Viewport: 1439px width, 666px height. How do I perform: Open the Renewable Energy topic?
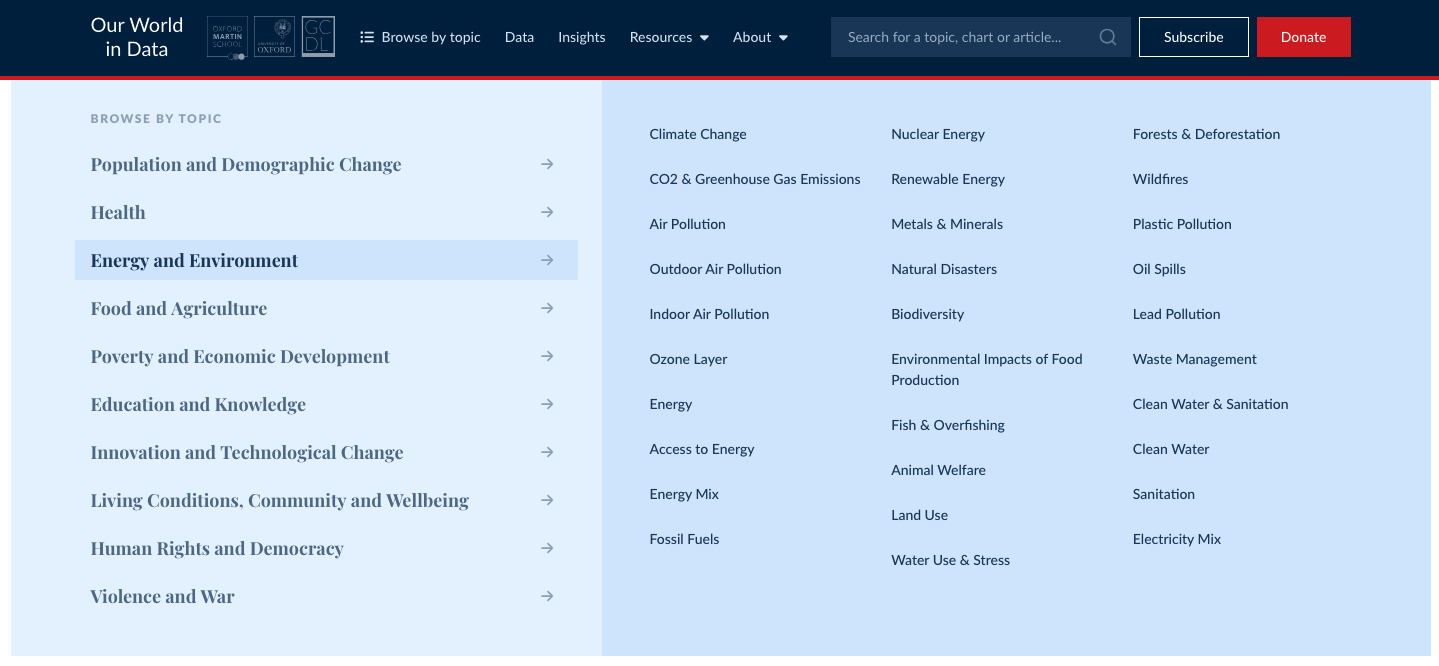point(947,179)
